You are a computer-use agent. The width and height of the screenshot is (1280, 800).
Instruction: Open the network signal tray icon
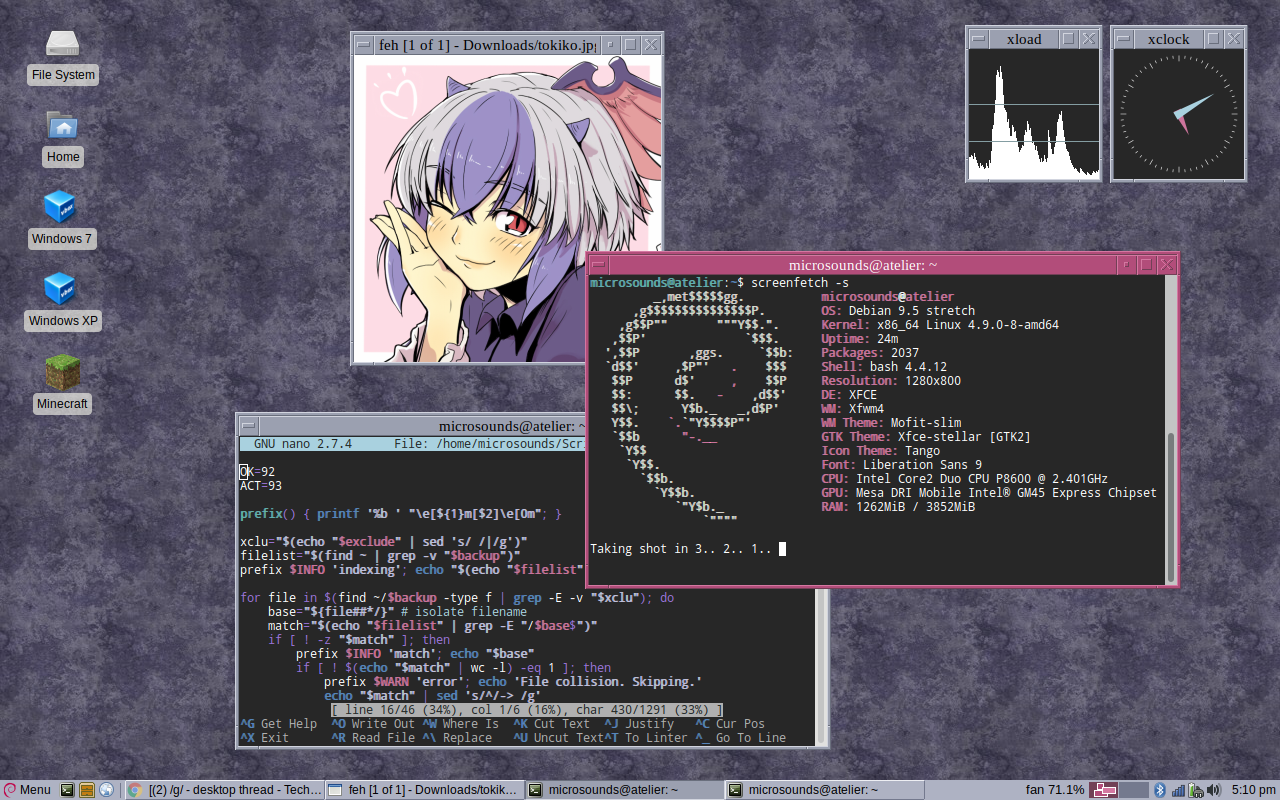pos(1178,790)
